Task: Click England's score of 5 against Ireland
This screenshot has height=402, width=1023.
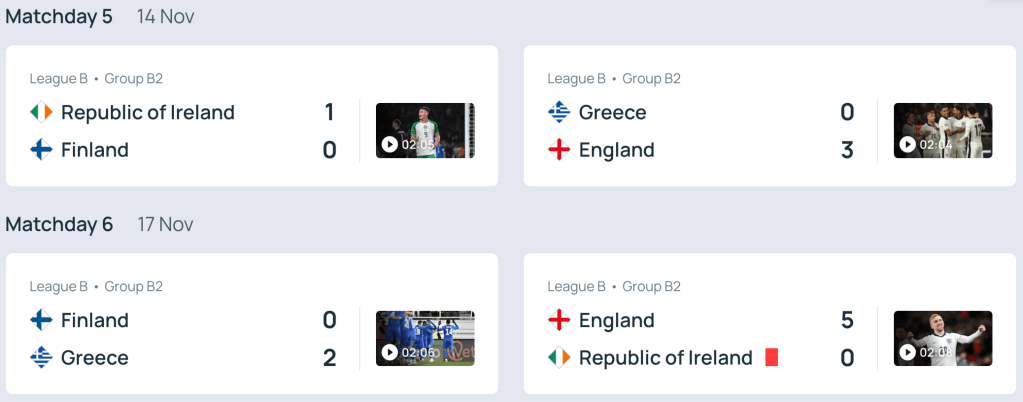Action: (847, 320)
